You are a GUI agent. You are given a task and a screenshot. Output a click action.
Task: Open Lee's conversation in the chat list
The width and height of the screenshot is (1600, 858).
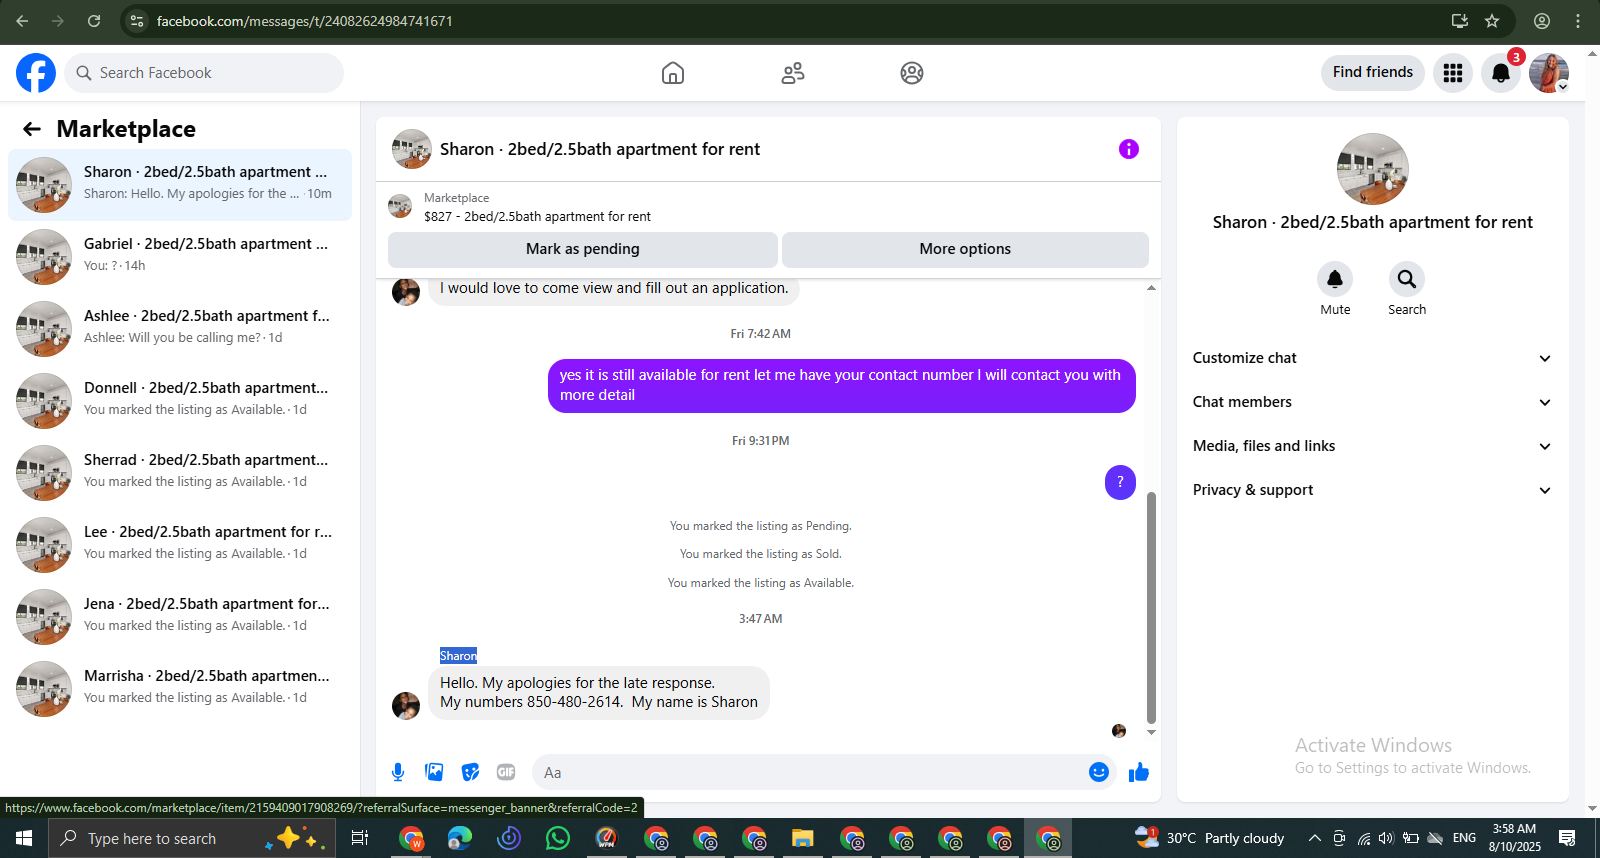click(180, 545)
